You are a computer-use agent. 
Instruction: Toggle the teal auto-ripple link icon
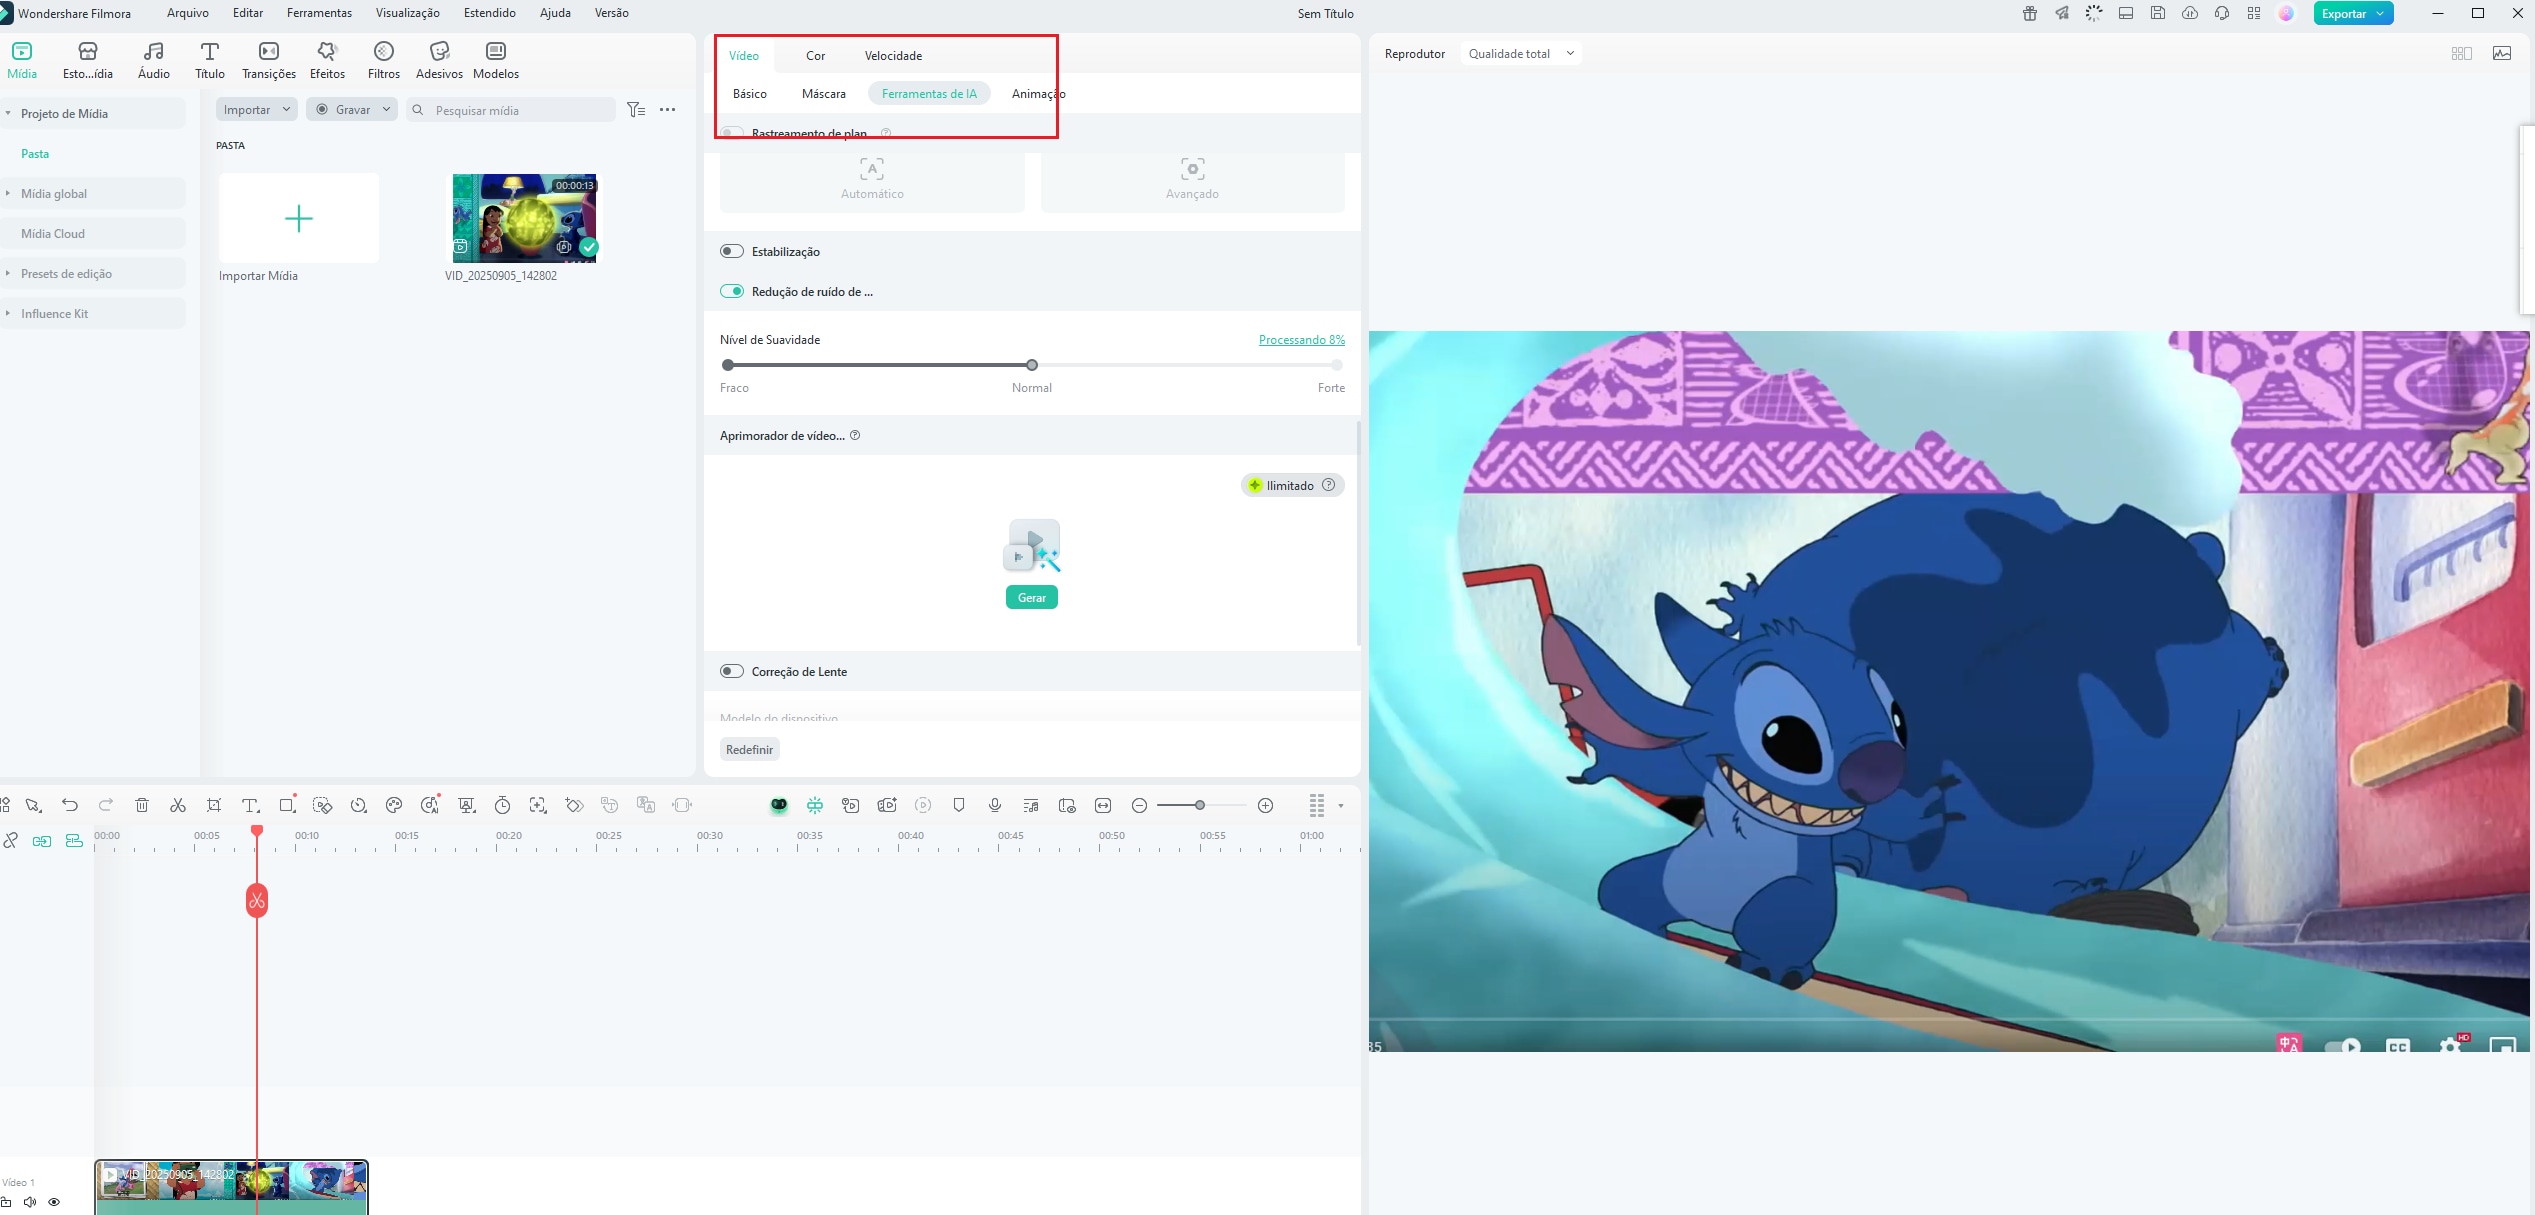click(42, 841)
